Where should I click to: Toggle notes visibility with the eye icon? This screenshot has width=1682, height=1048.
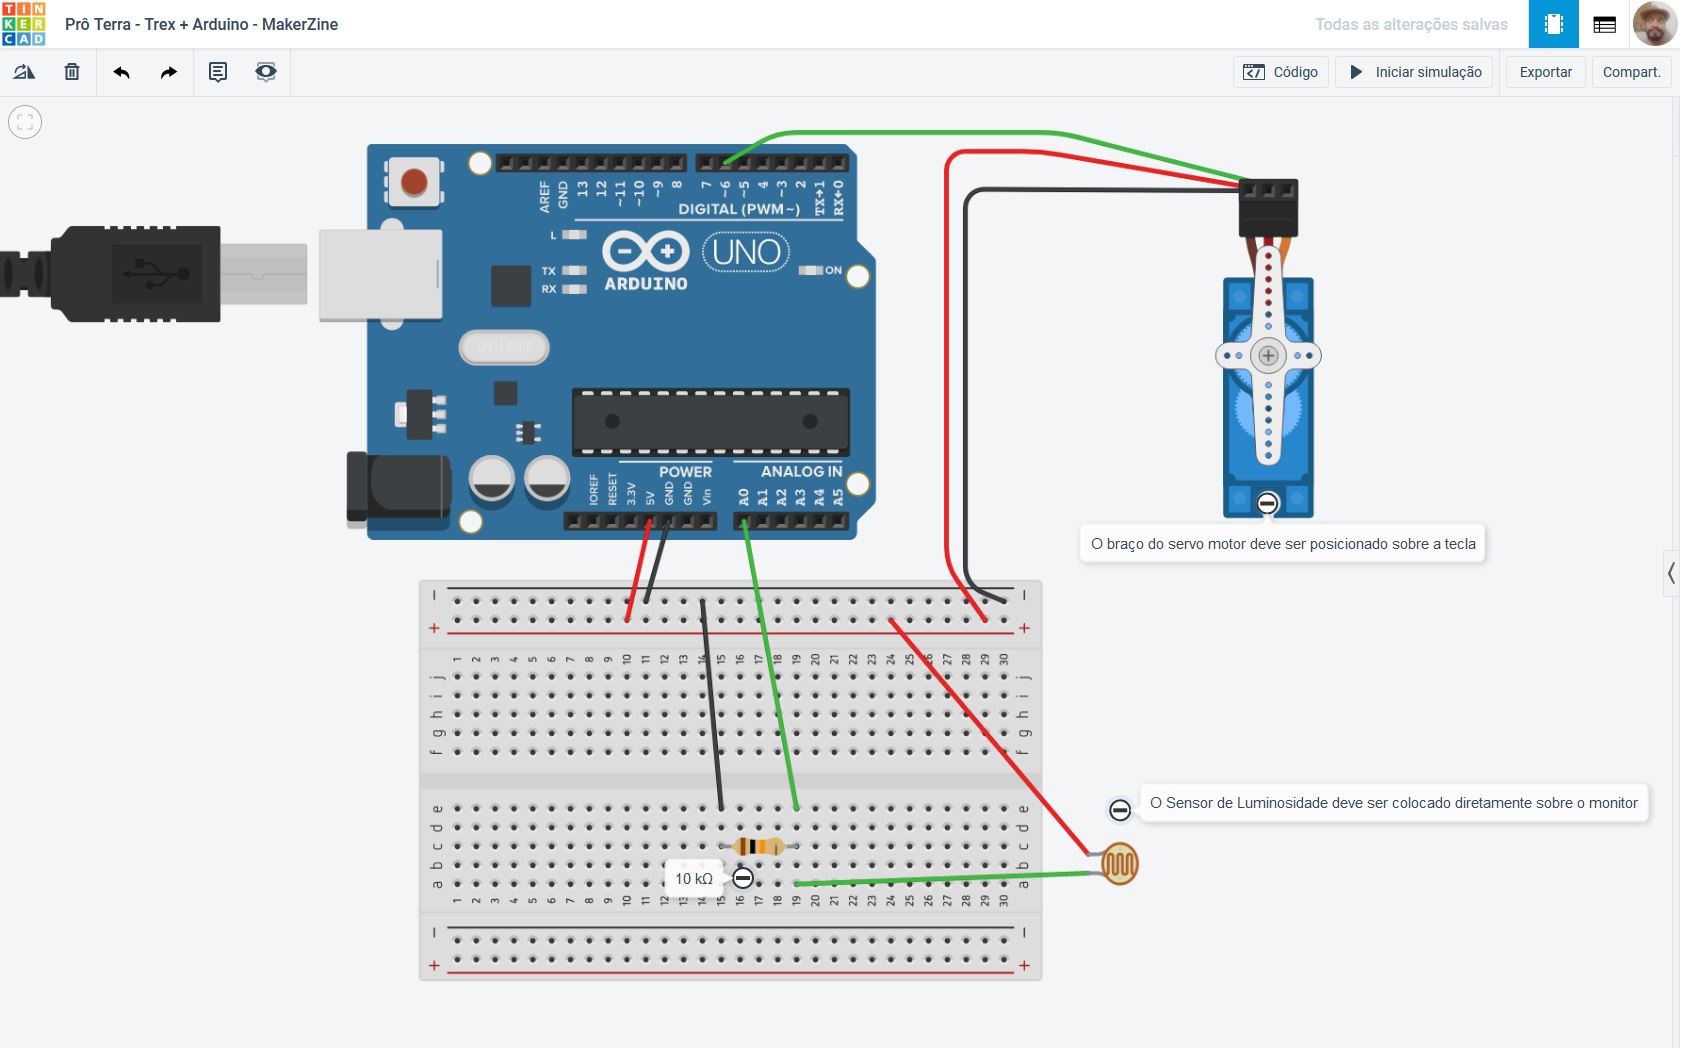pyautogui.click(x=266, y=72)
